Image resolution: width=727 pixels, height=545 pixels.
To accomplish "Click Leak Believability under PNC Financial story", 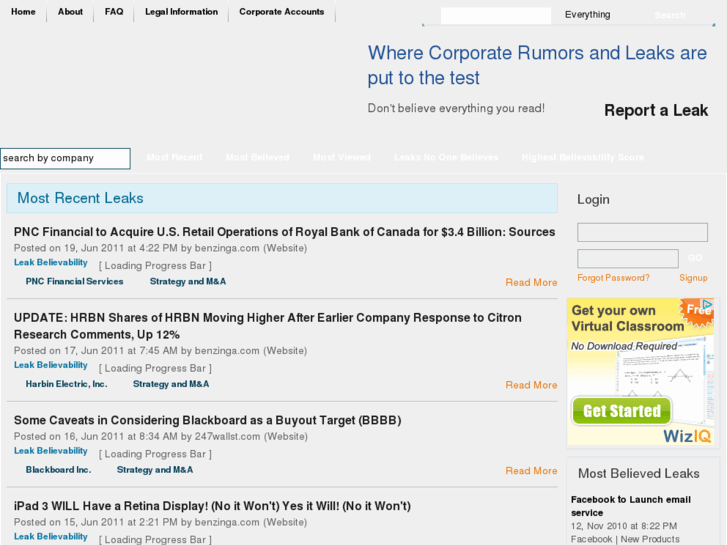I will pyautogui.click(x=51, y=263).
